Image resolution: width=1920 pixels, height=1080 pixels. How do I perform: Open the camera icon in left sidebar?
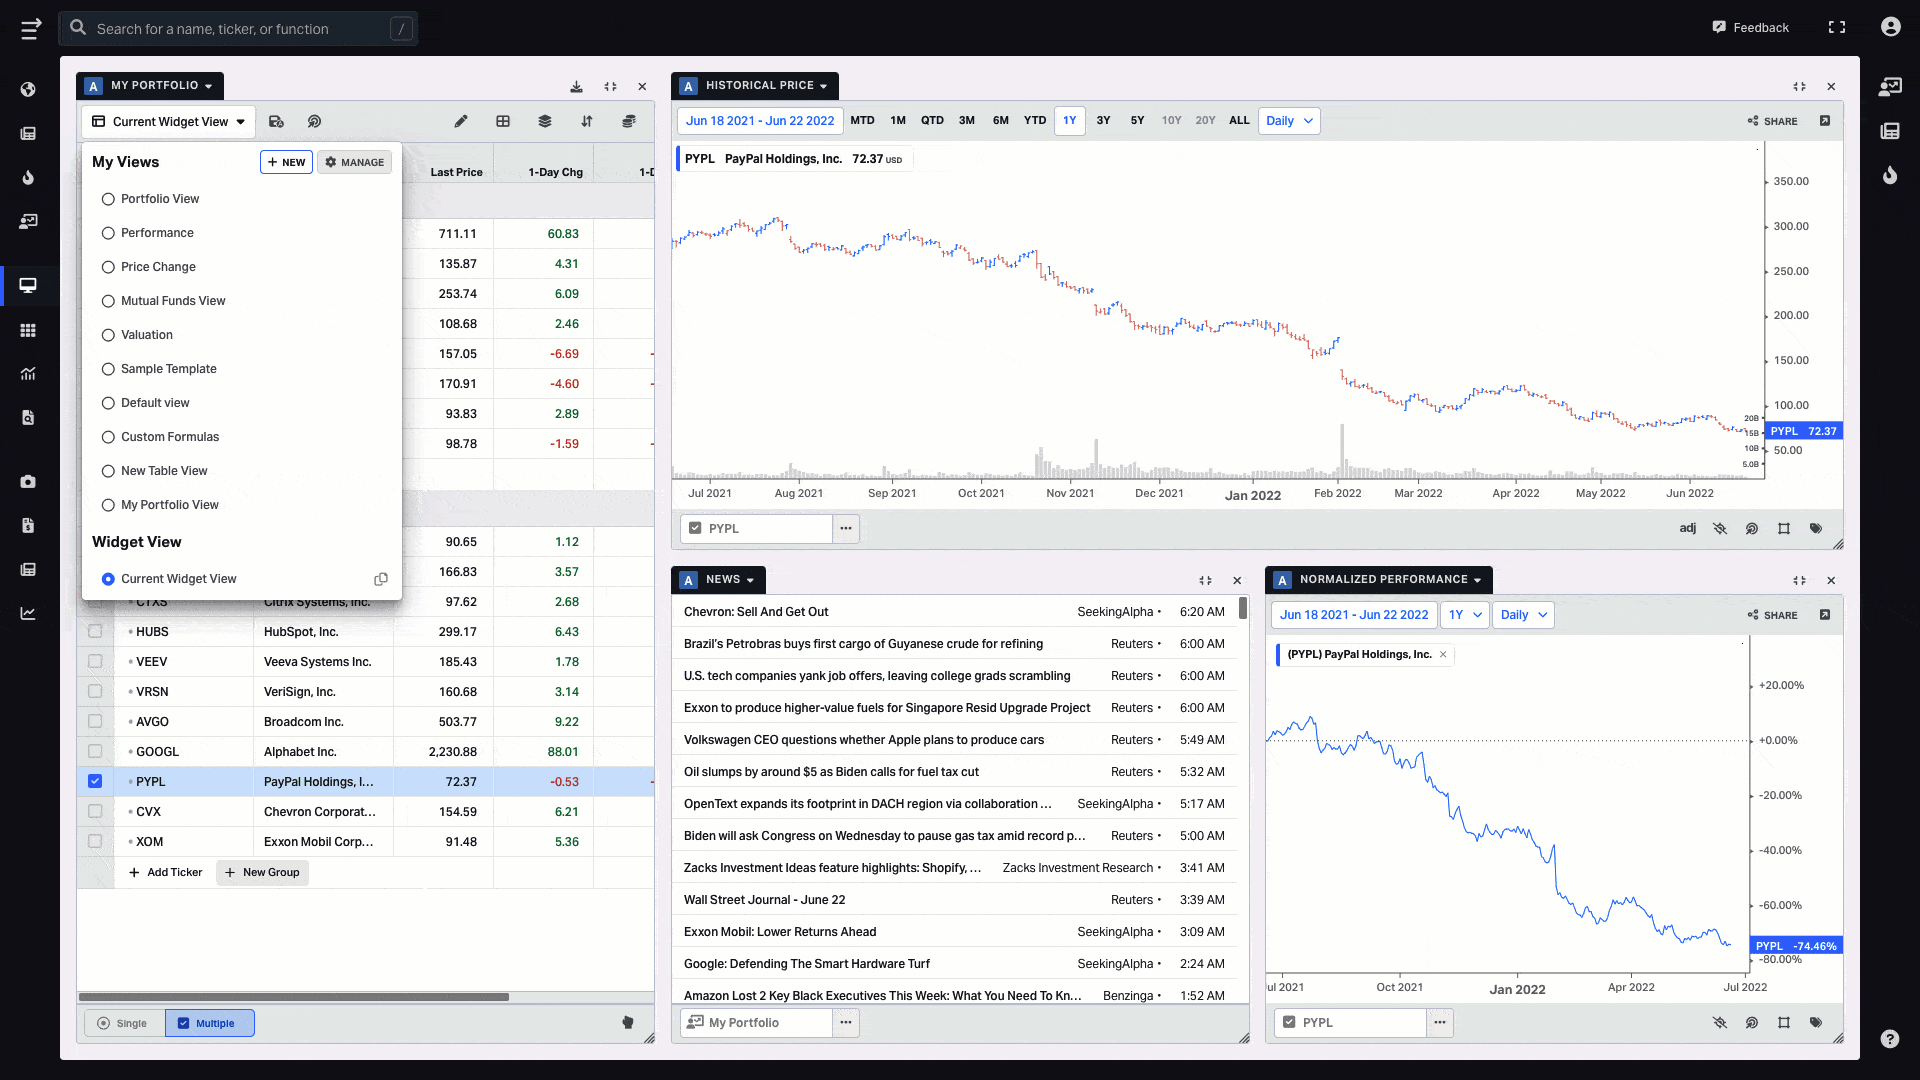pyautogui.click(x=28, y=481)
